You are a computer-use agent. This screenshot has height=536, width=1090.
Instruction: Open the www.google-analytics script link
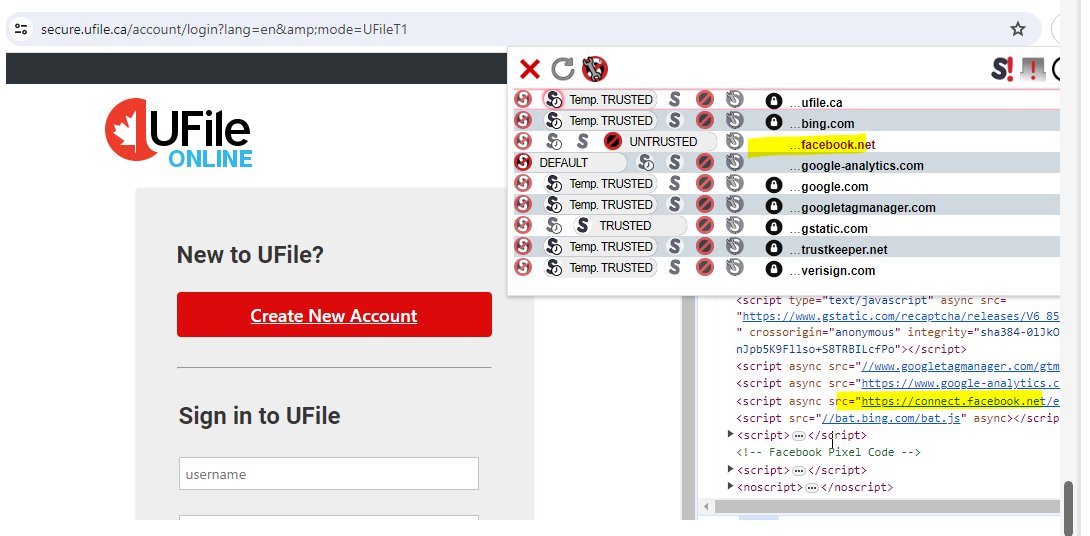coord(960,384)
